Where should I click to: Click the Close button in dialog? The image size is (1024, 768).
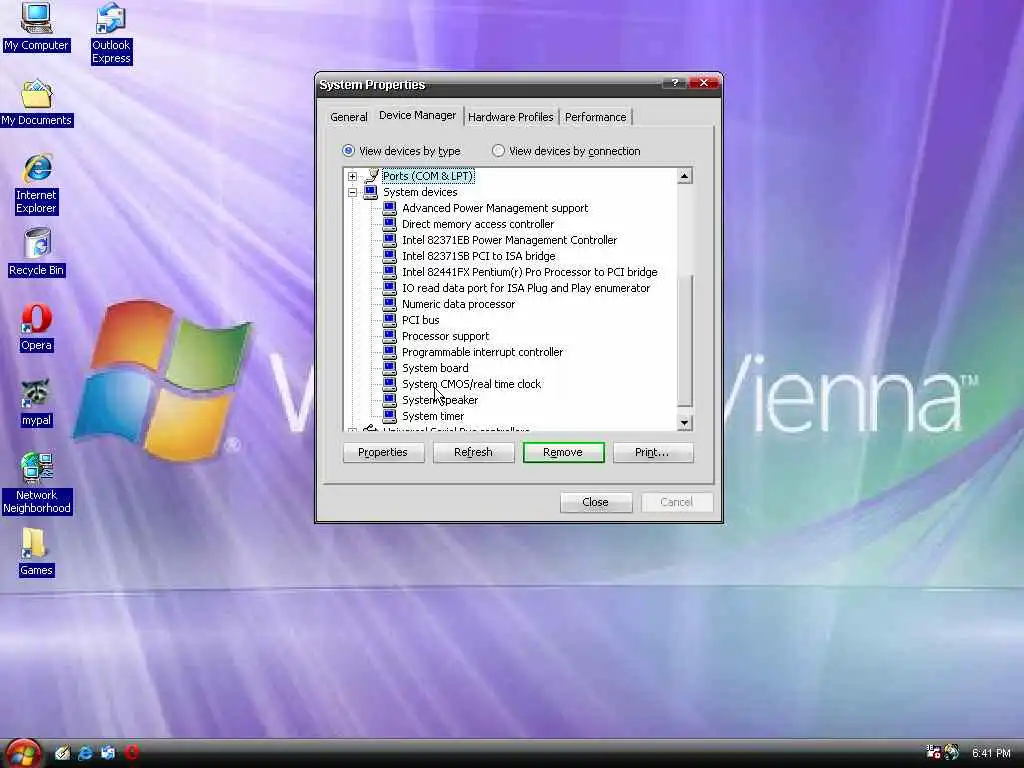(x=596, y=502)
